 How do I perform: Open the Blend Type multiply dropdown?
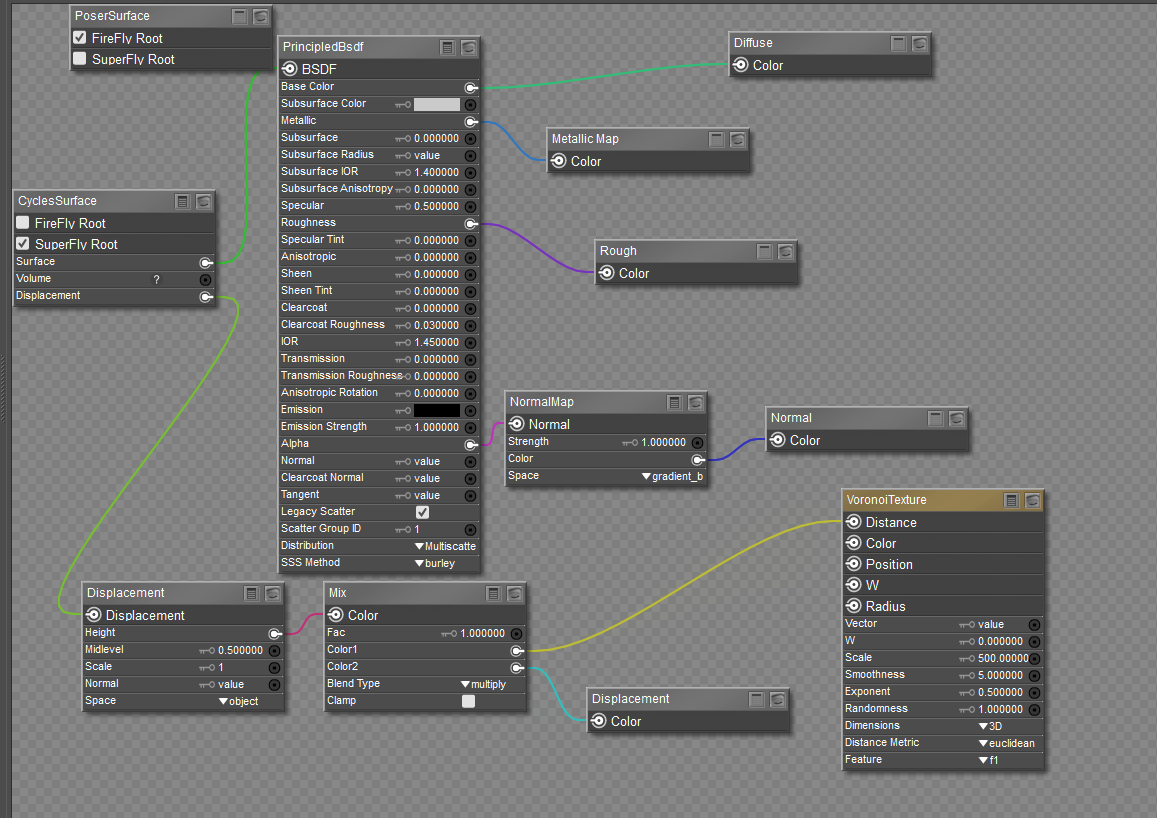[x=483, y=684]
